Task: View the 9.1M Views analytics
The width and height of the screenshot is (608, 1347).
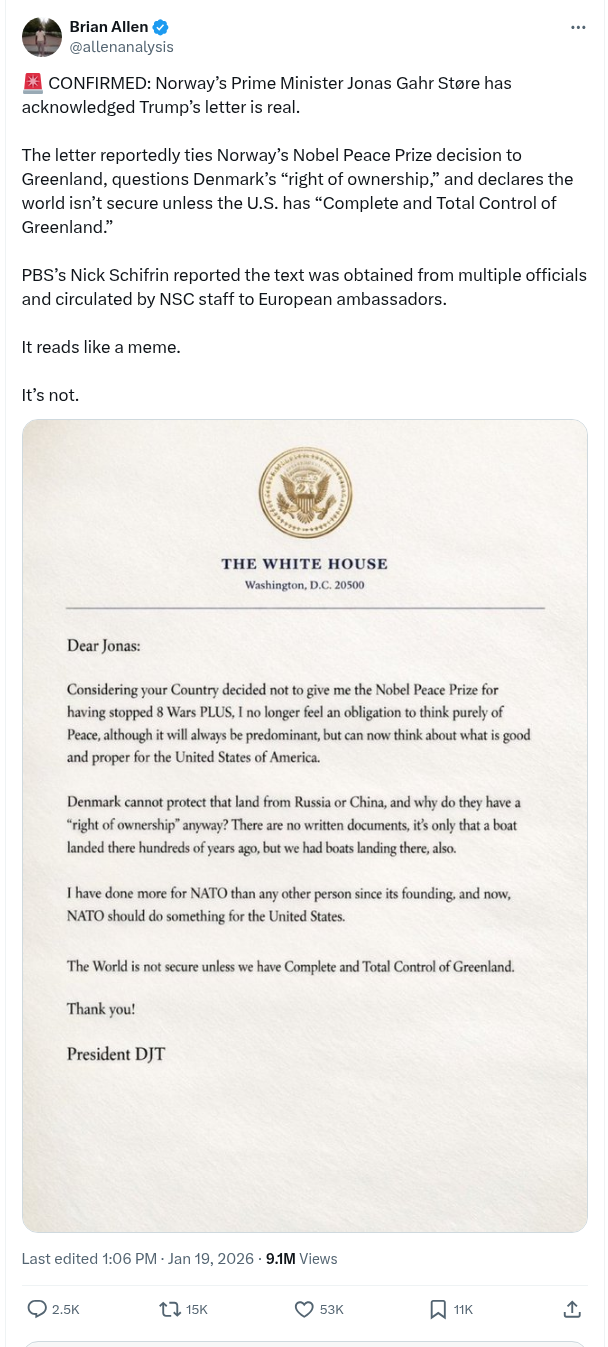Action: pos(301,1259)
